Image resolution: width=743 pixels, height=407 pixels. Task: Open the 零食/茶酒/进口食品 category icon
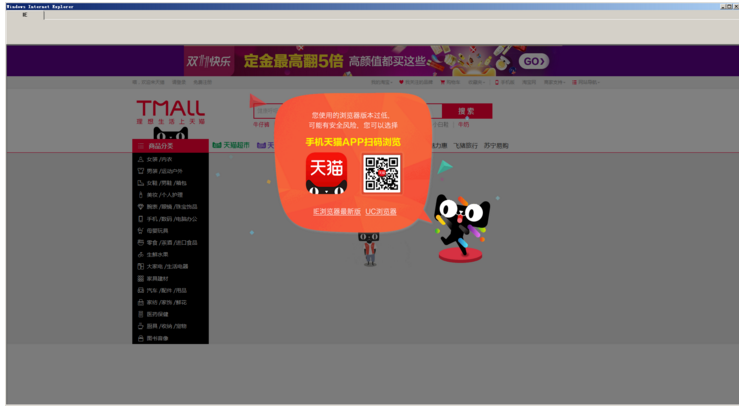140,243
